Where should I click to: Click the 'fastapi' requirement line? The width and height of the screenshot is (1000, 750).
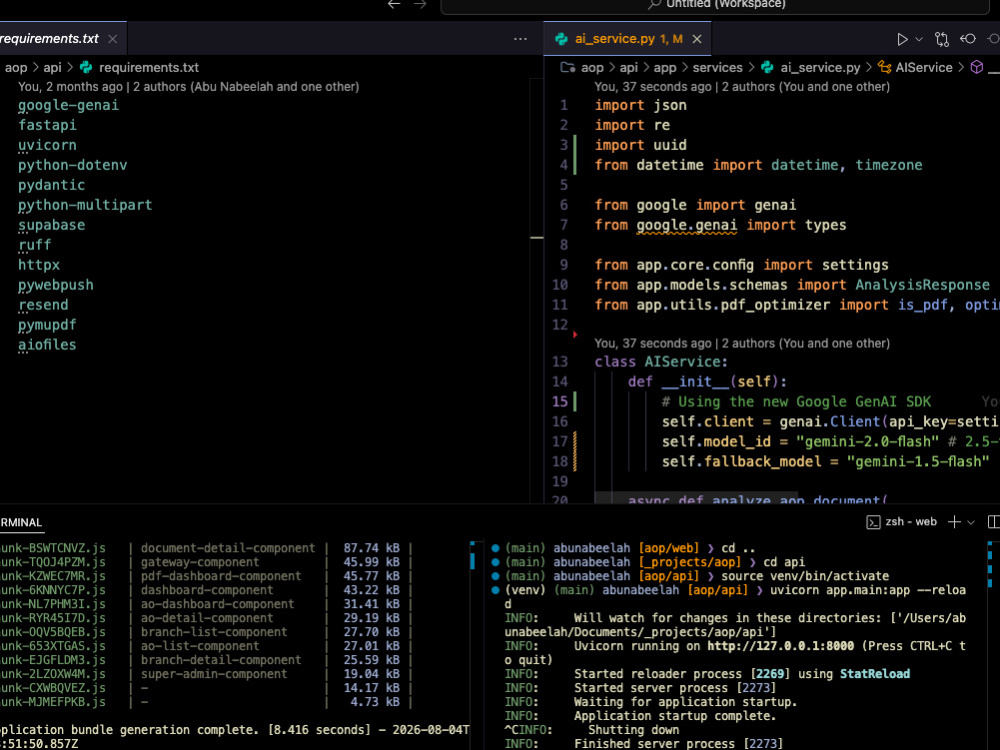click(47, 125)
